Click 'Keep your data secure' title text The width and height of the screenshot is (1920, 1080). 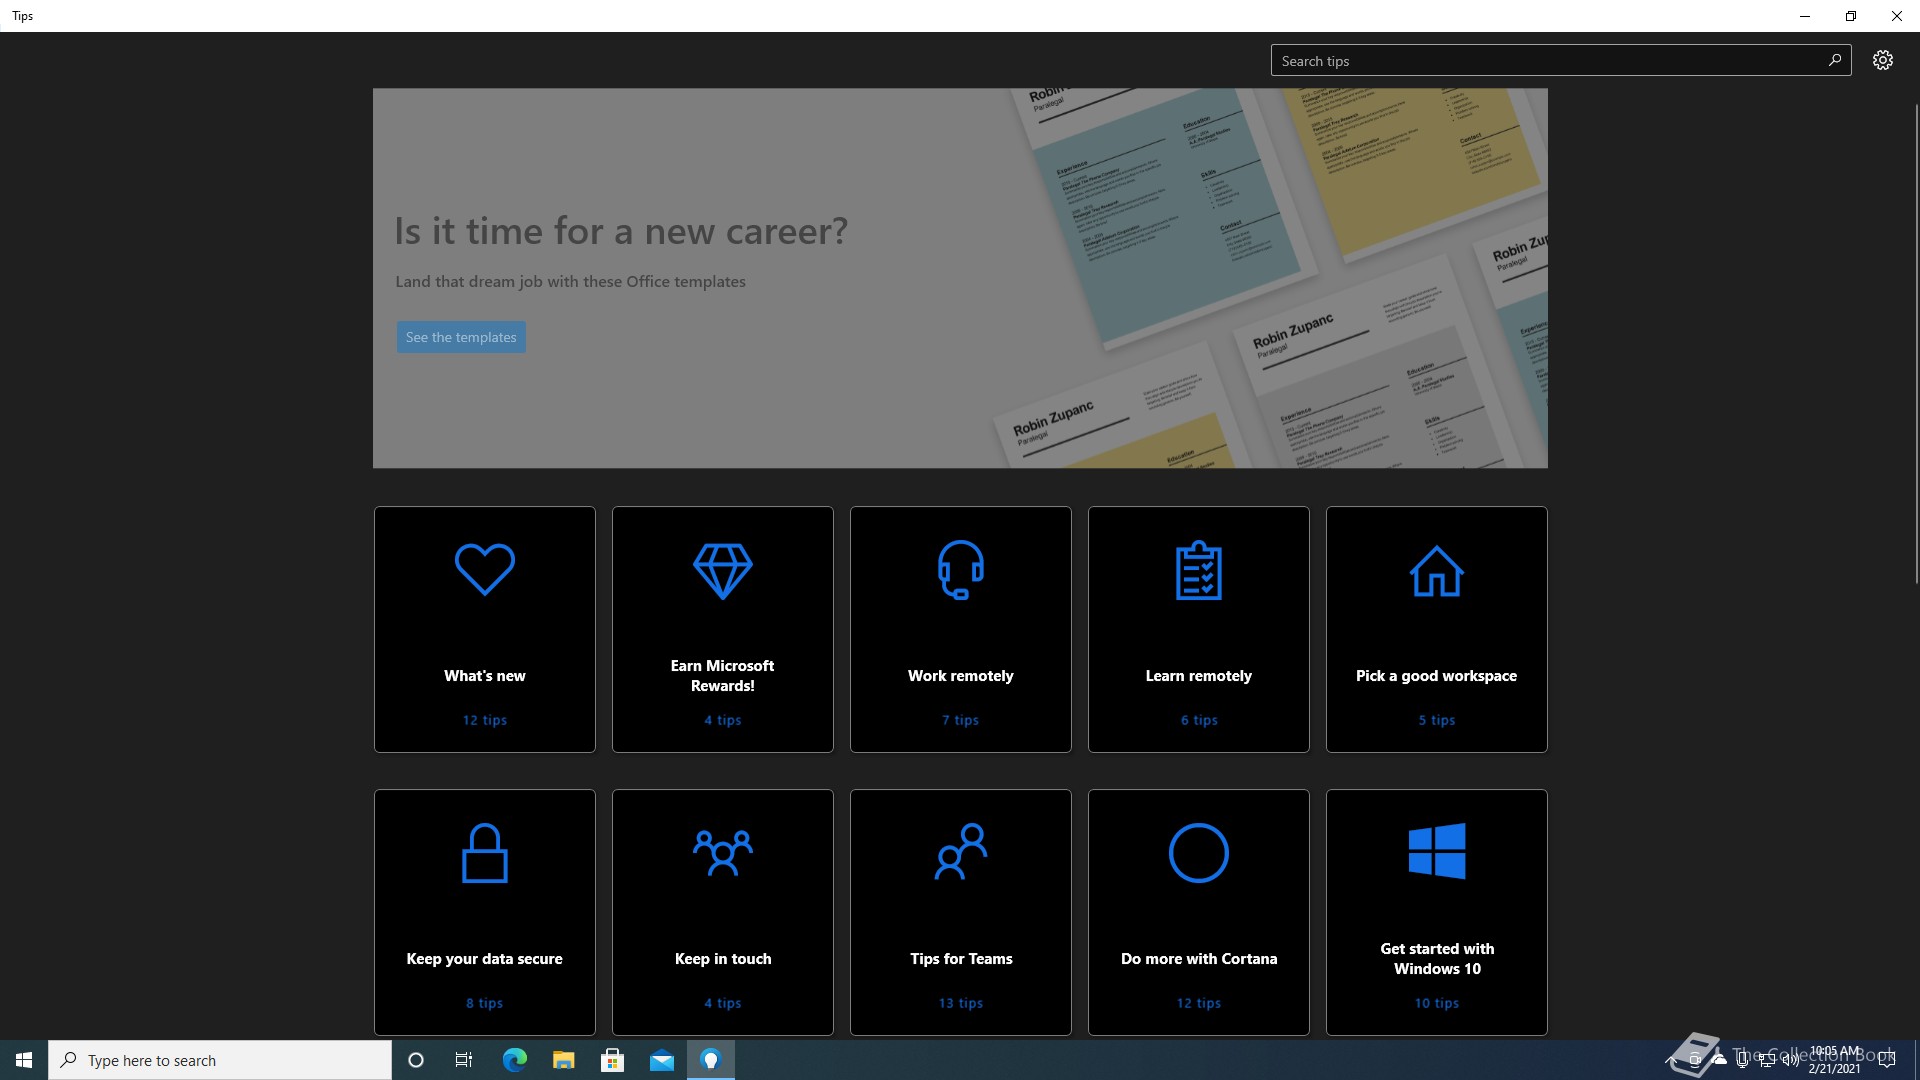click(485, 959)
